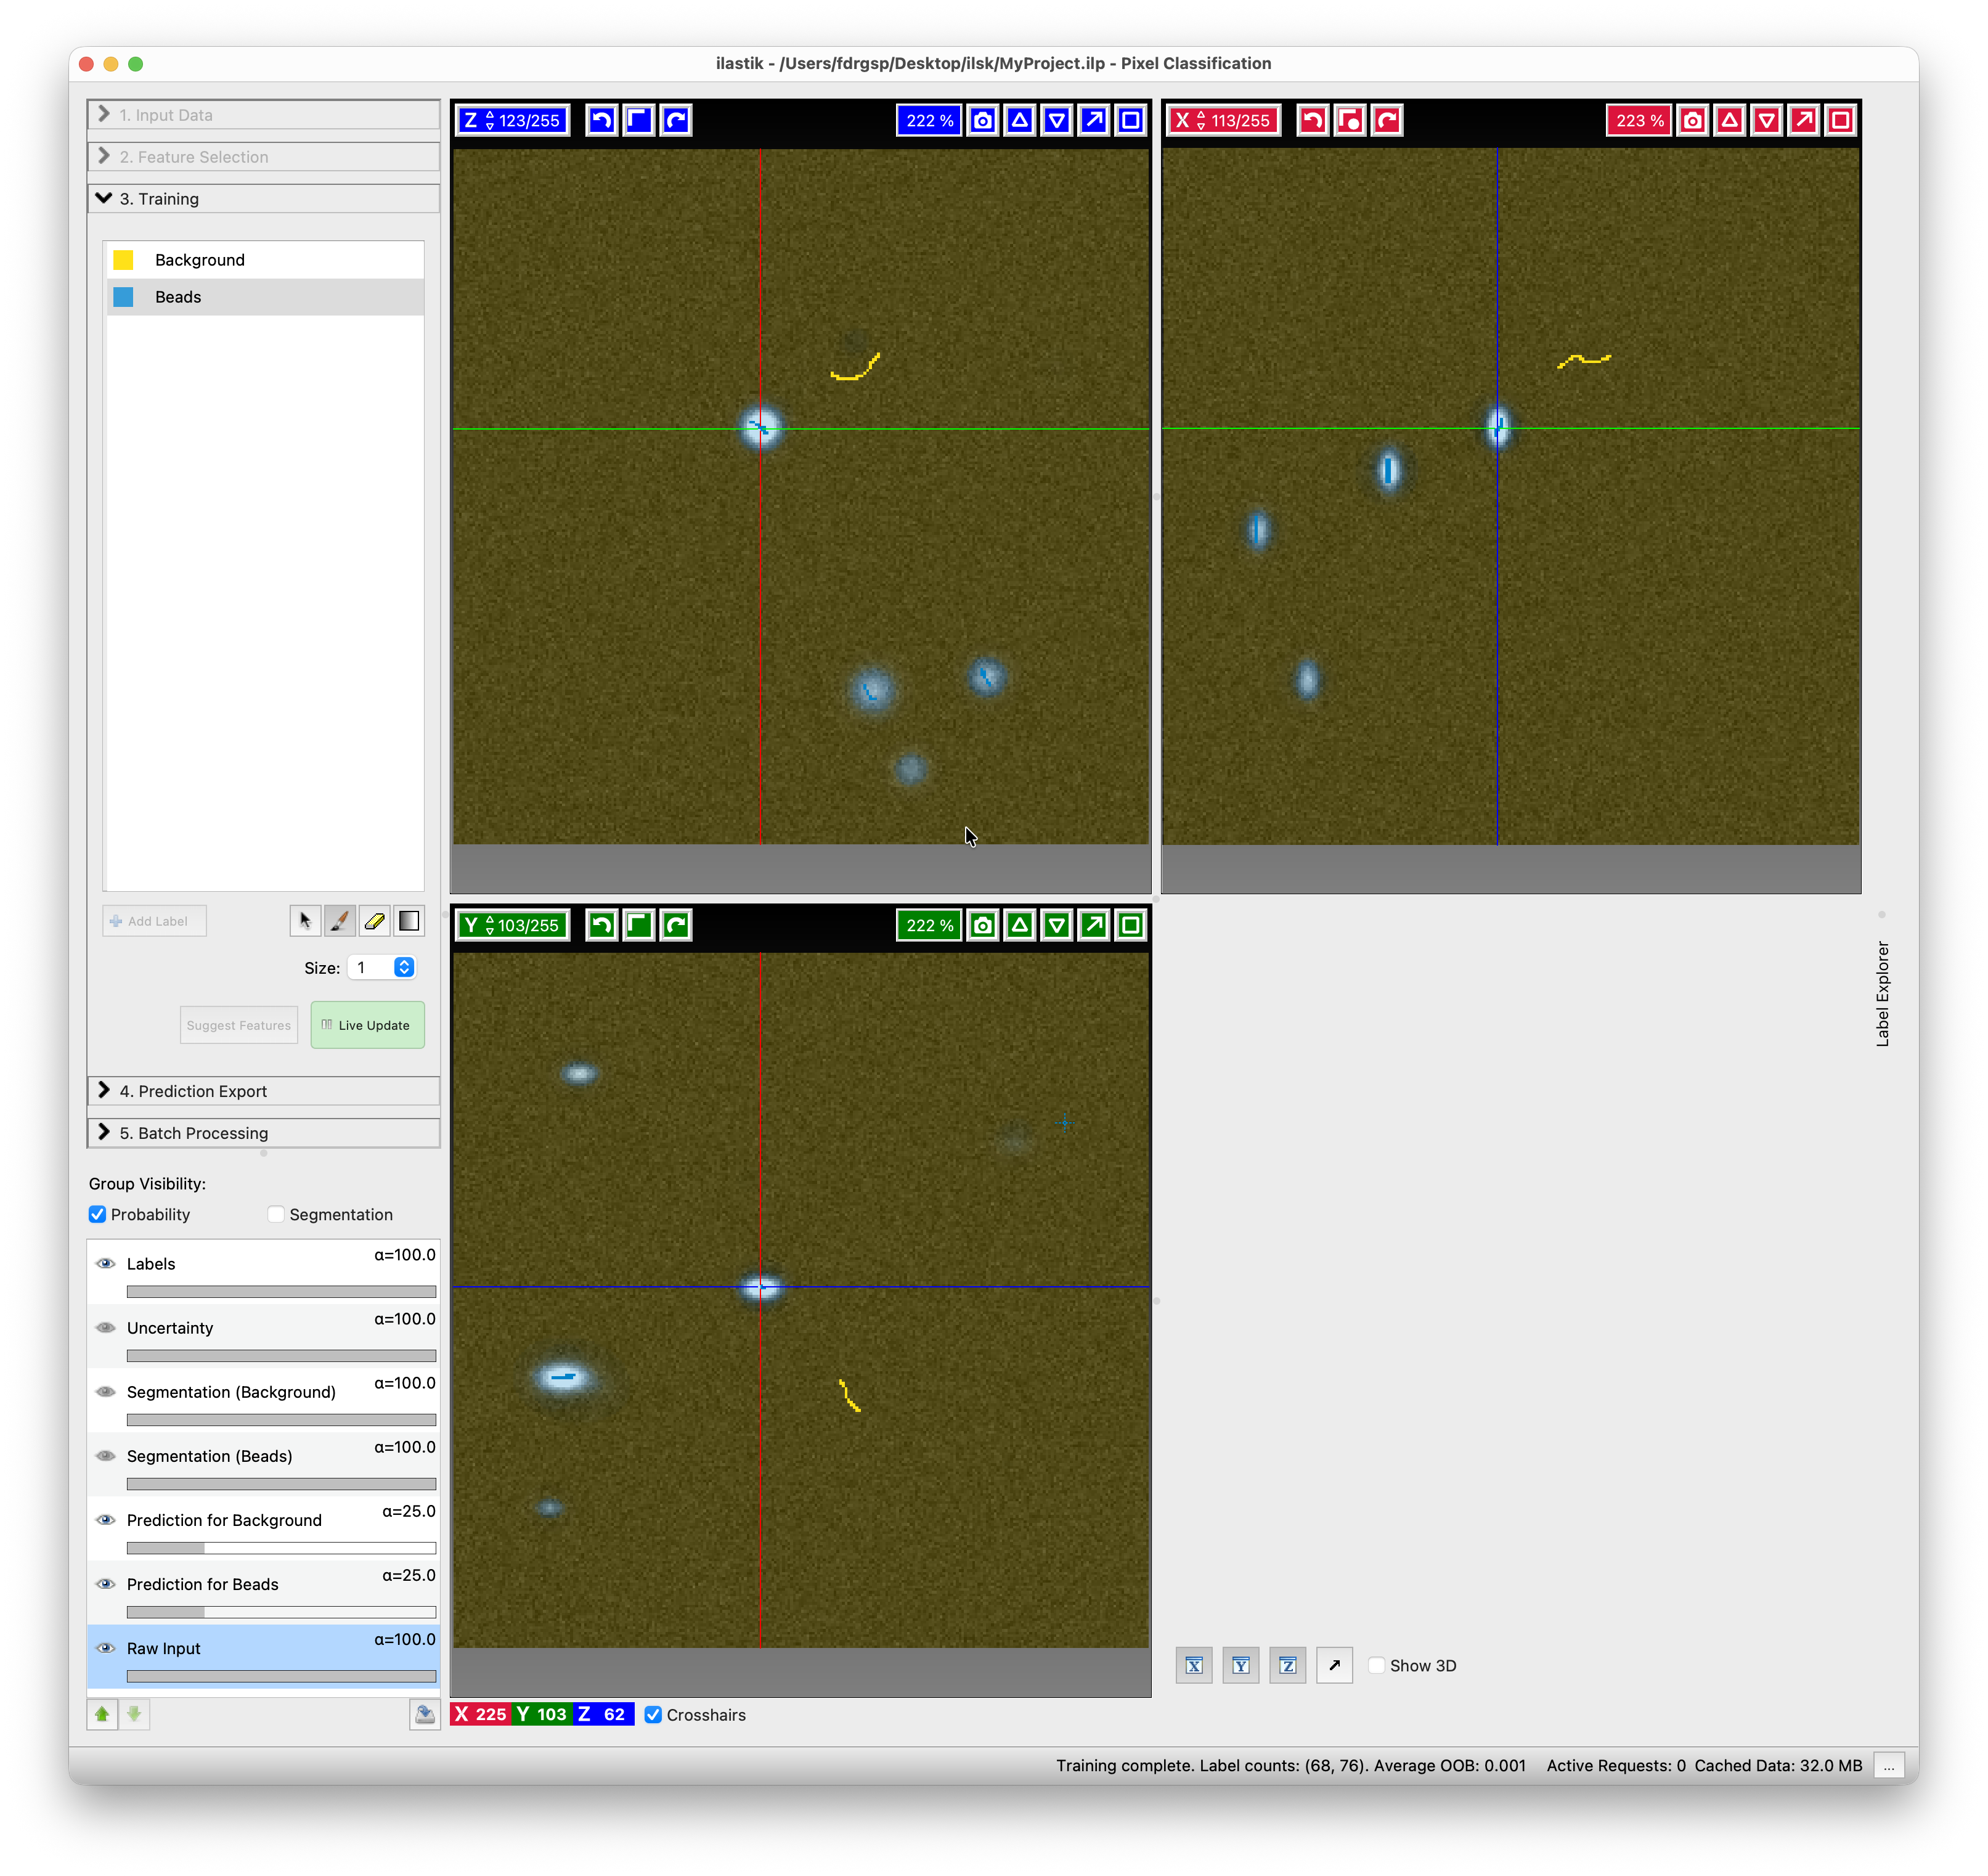Image resolution: width=1988 pixels, height=1876 pixels.
Task: Disable the Crosshairs checkbox
Action: pos(653,1714)
